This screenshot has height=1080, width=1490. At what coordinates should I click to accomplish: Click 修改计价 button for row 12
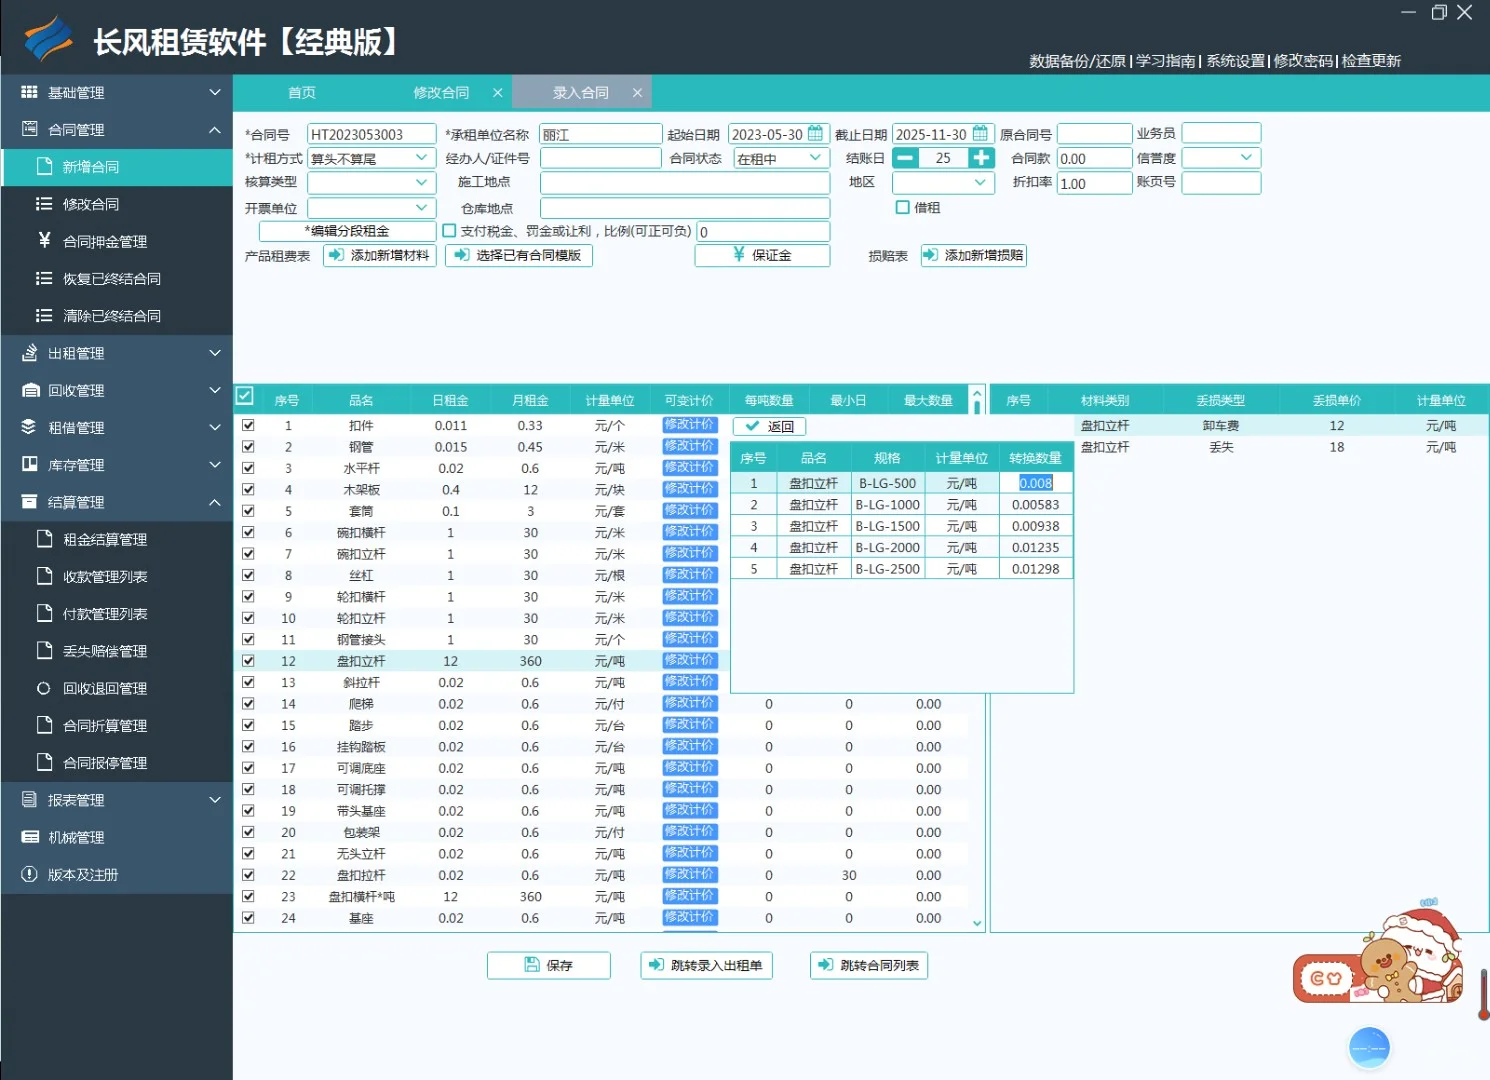click(690, 660)
